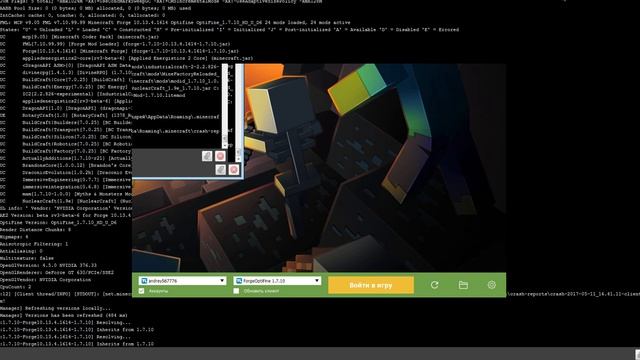Click the red clear icon in the lower console button pair

pos(234,169)
